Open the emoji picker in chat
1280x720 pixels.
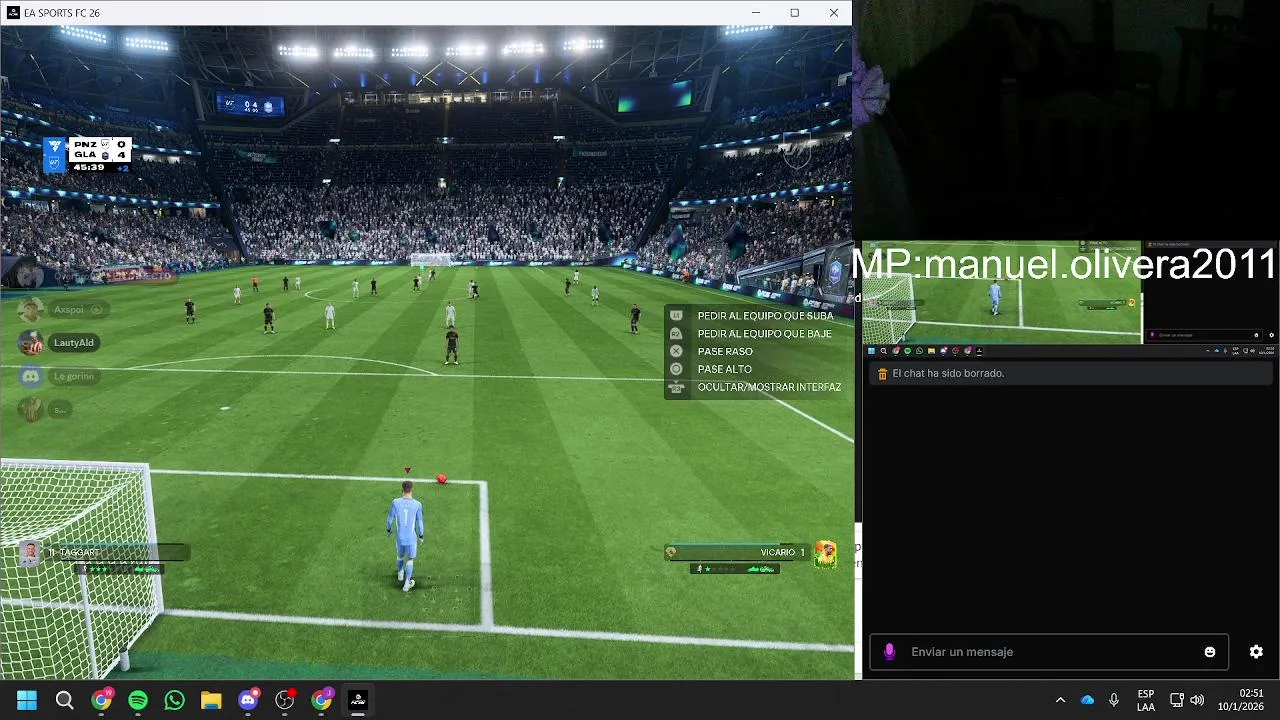coord(1210,652)
